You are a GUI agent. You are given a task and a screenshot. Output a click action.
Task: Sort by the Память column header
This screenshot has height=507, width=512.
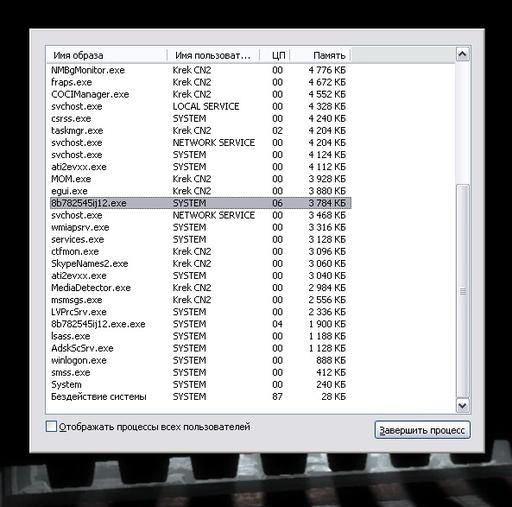(321, 55)
